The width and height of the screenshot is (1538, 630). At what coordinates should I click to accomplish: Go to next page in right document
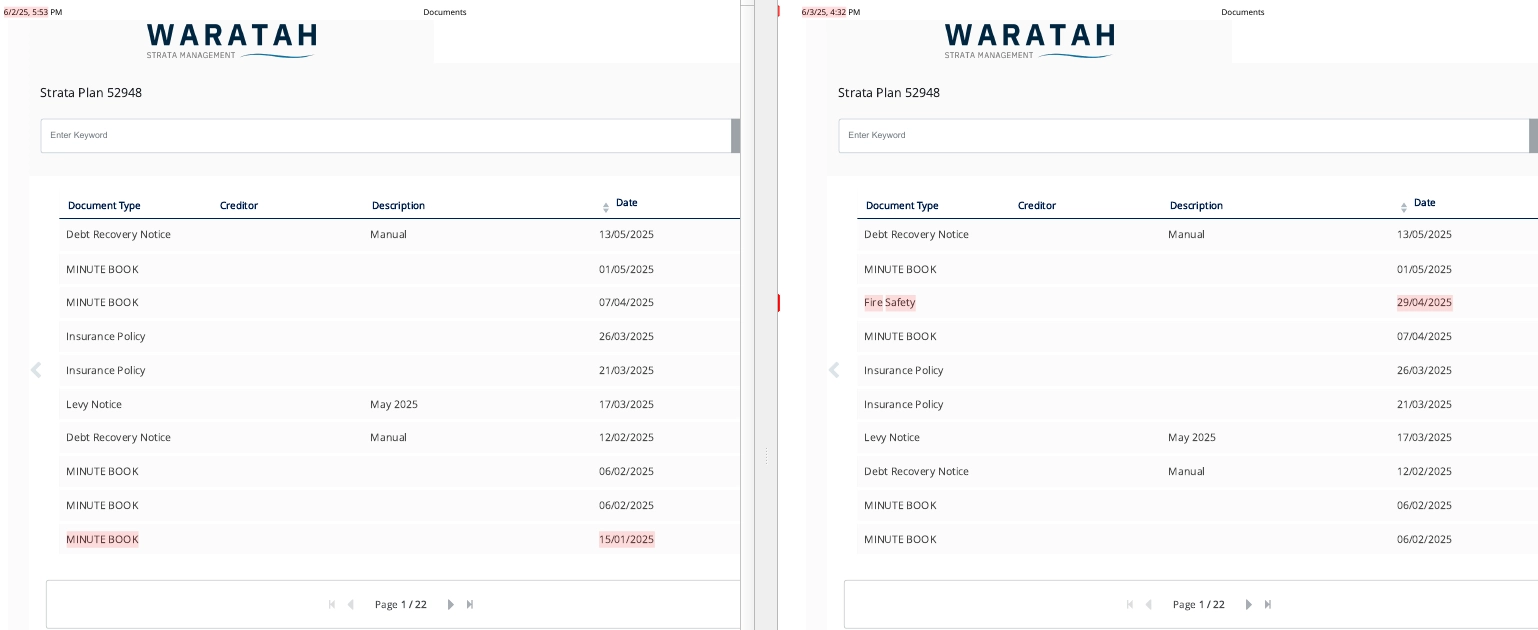pyautogui.click(x=1249, y=605)
